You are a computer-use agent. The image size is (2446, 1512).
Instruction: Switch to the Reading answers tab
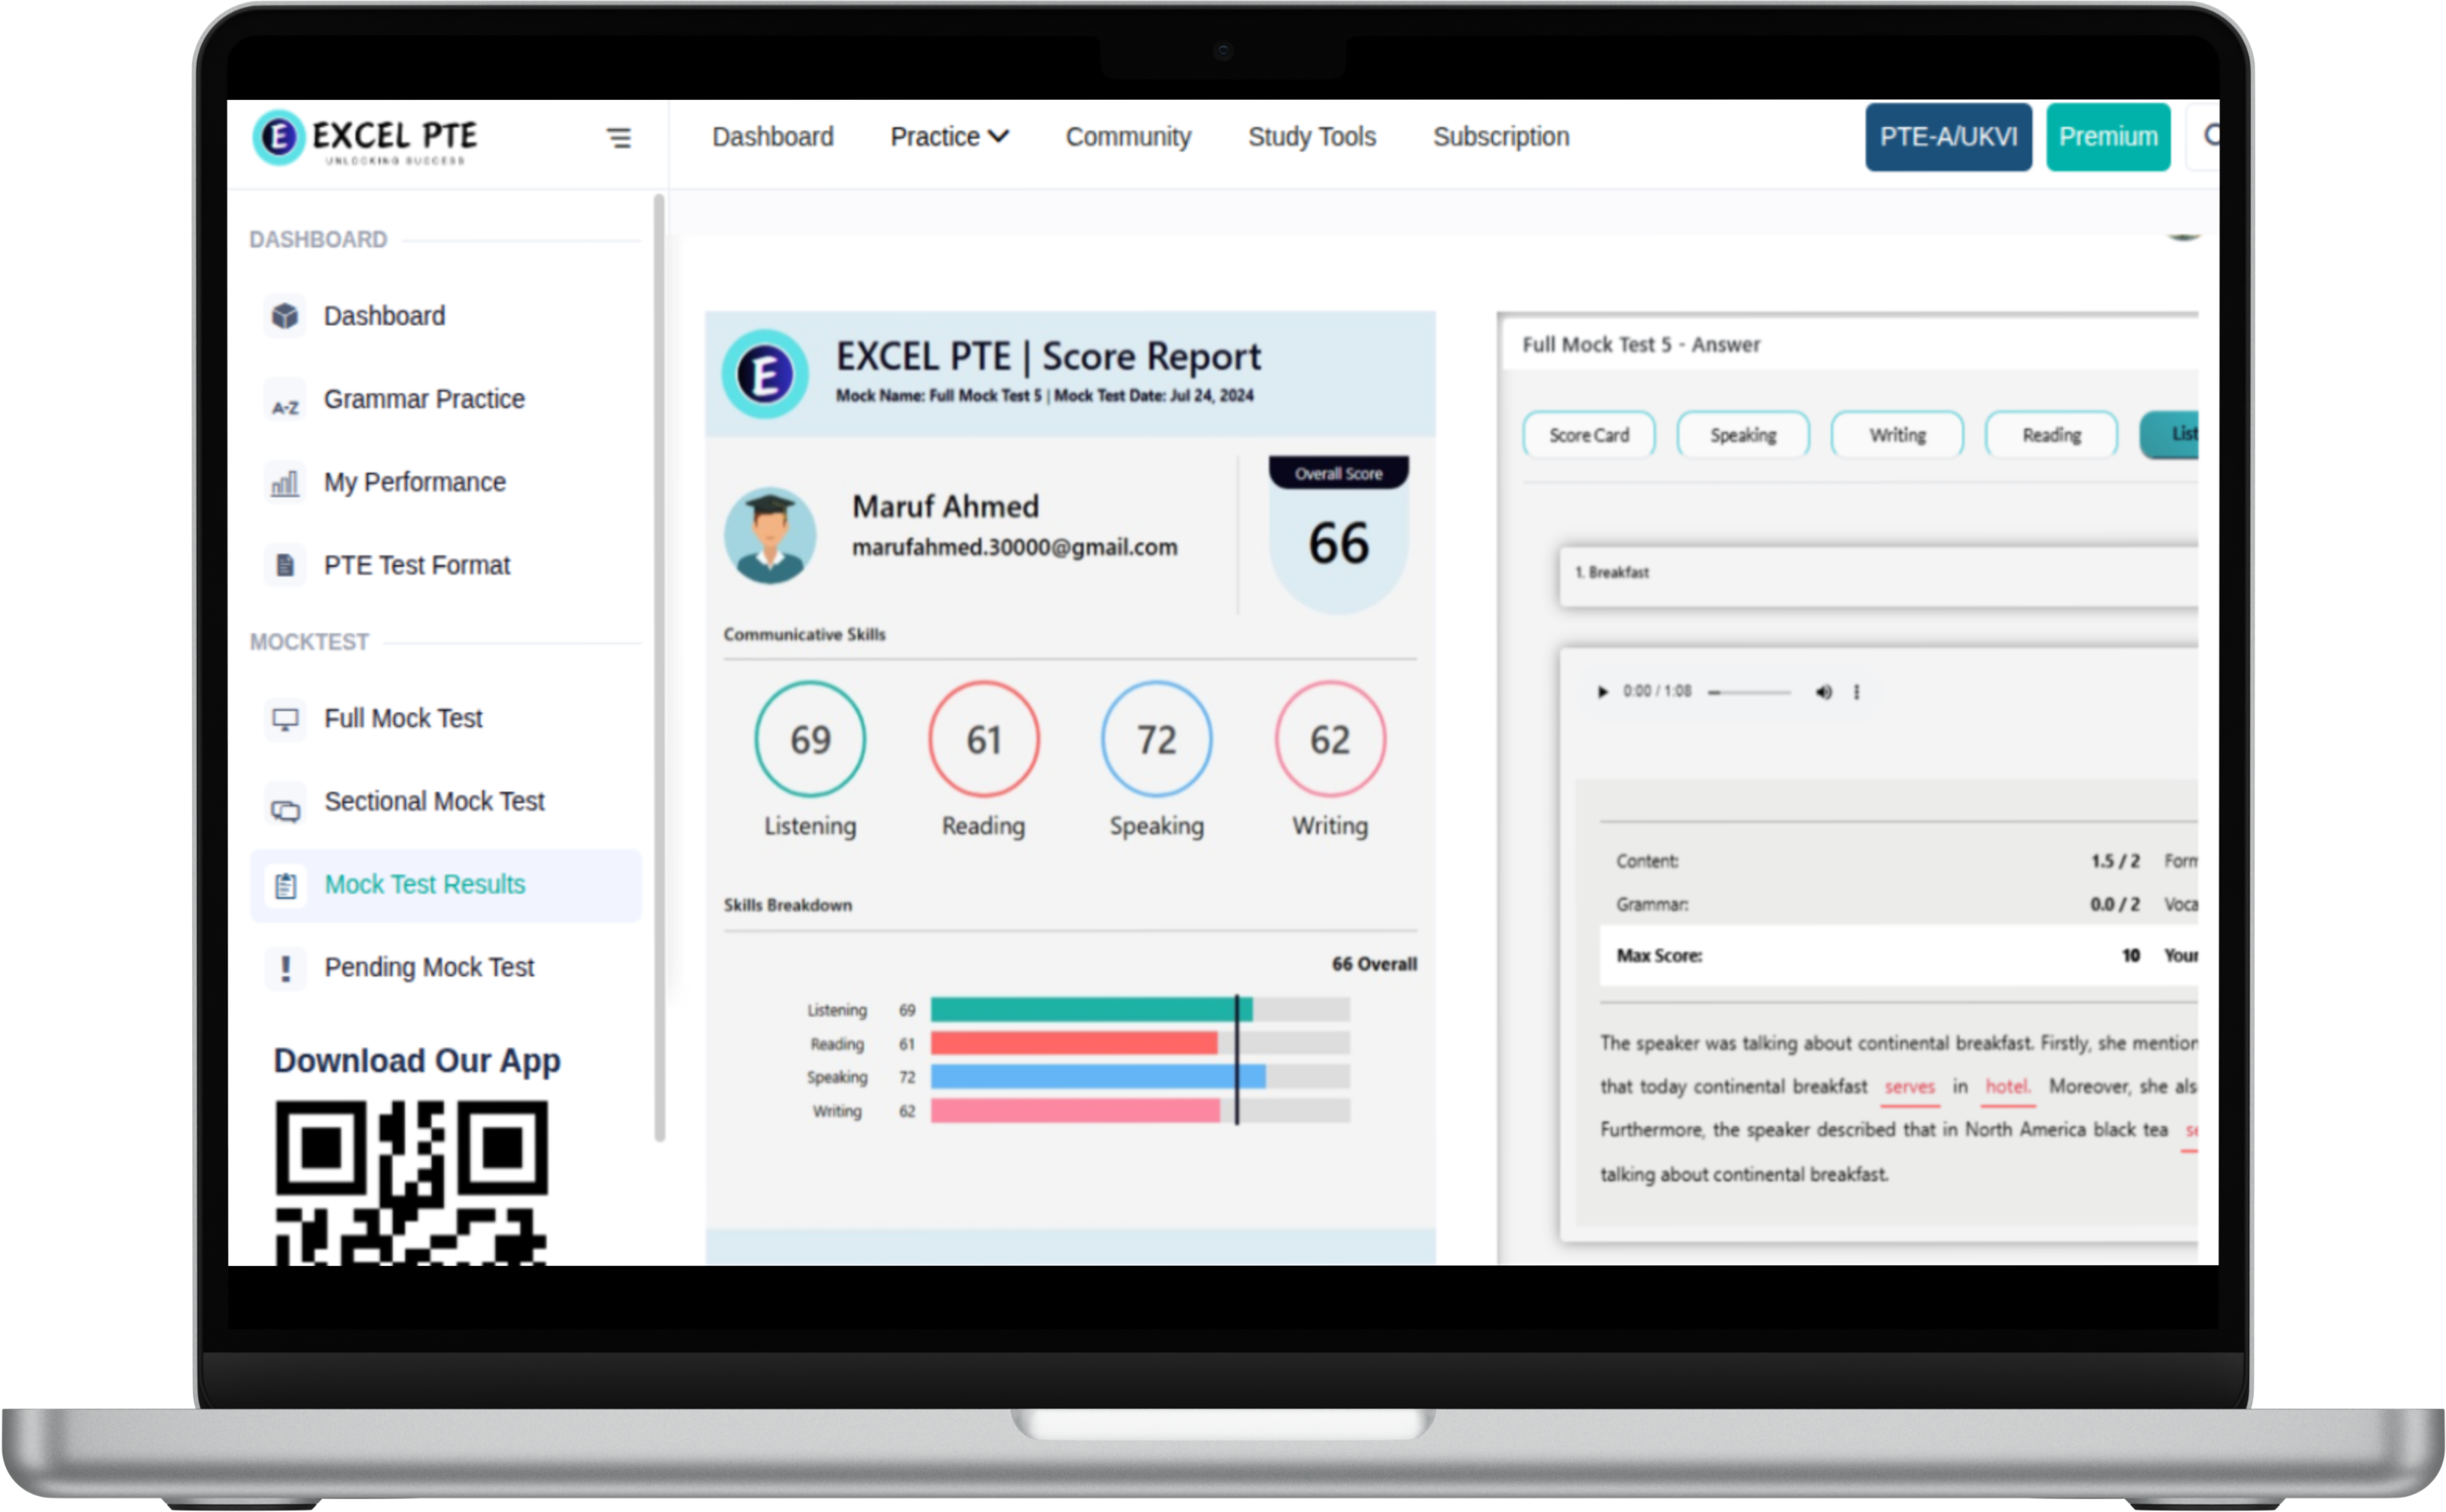(x=2051, y=435)
